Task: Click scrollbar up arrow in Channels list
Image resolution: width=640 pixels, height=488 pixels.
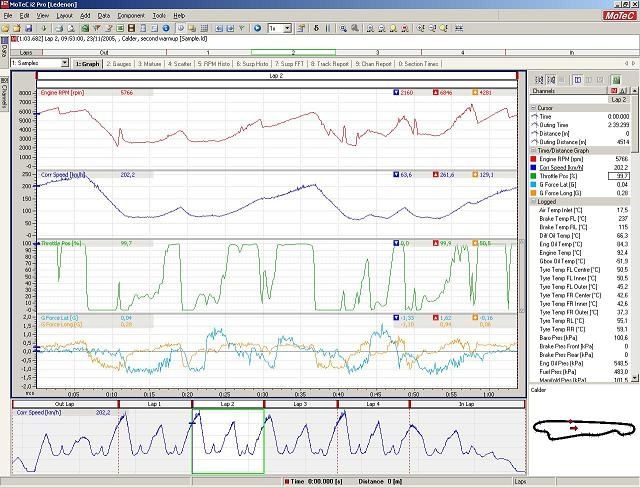Action: click(x=635, y=90)
